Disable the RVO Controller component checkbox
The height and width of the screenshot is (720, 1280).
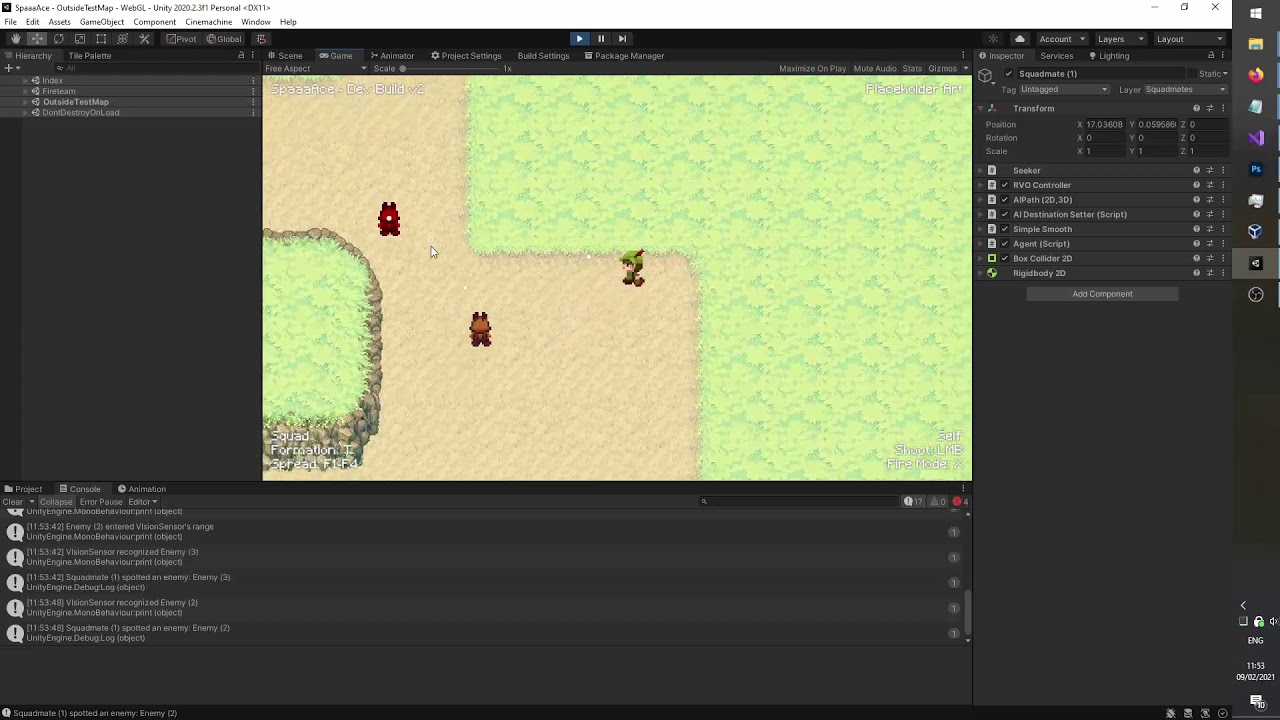click(1005, 185)
